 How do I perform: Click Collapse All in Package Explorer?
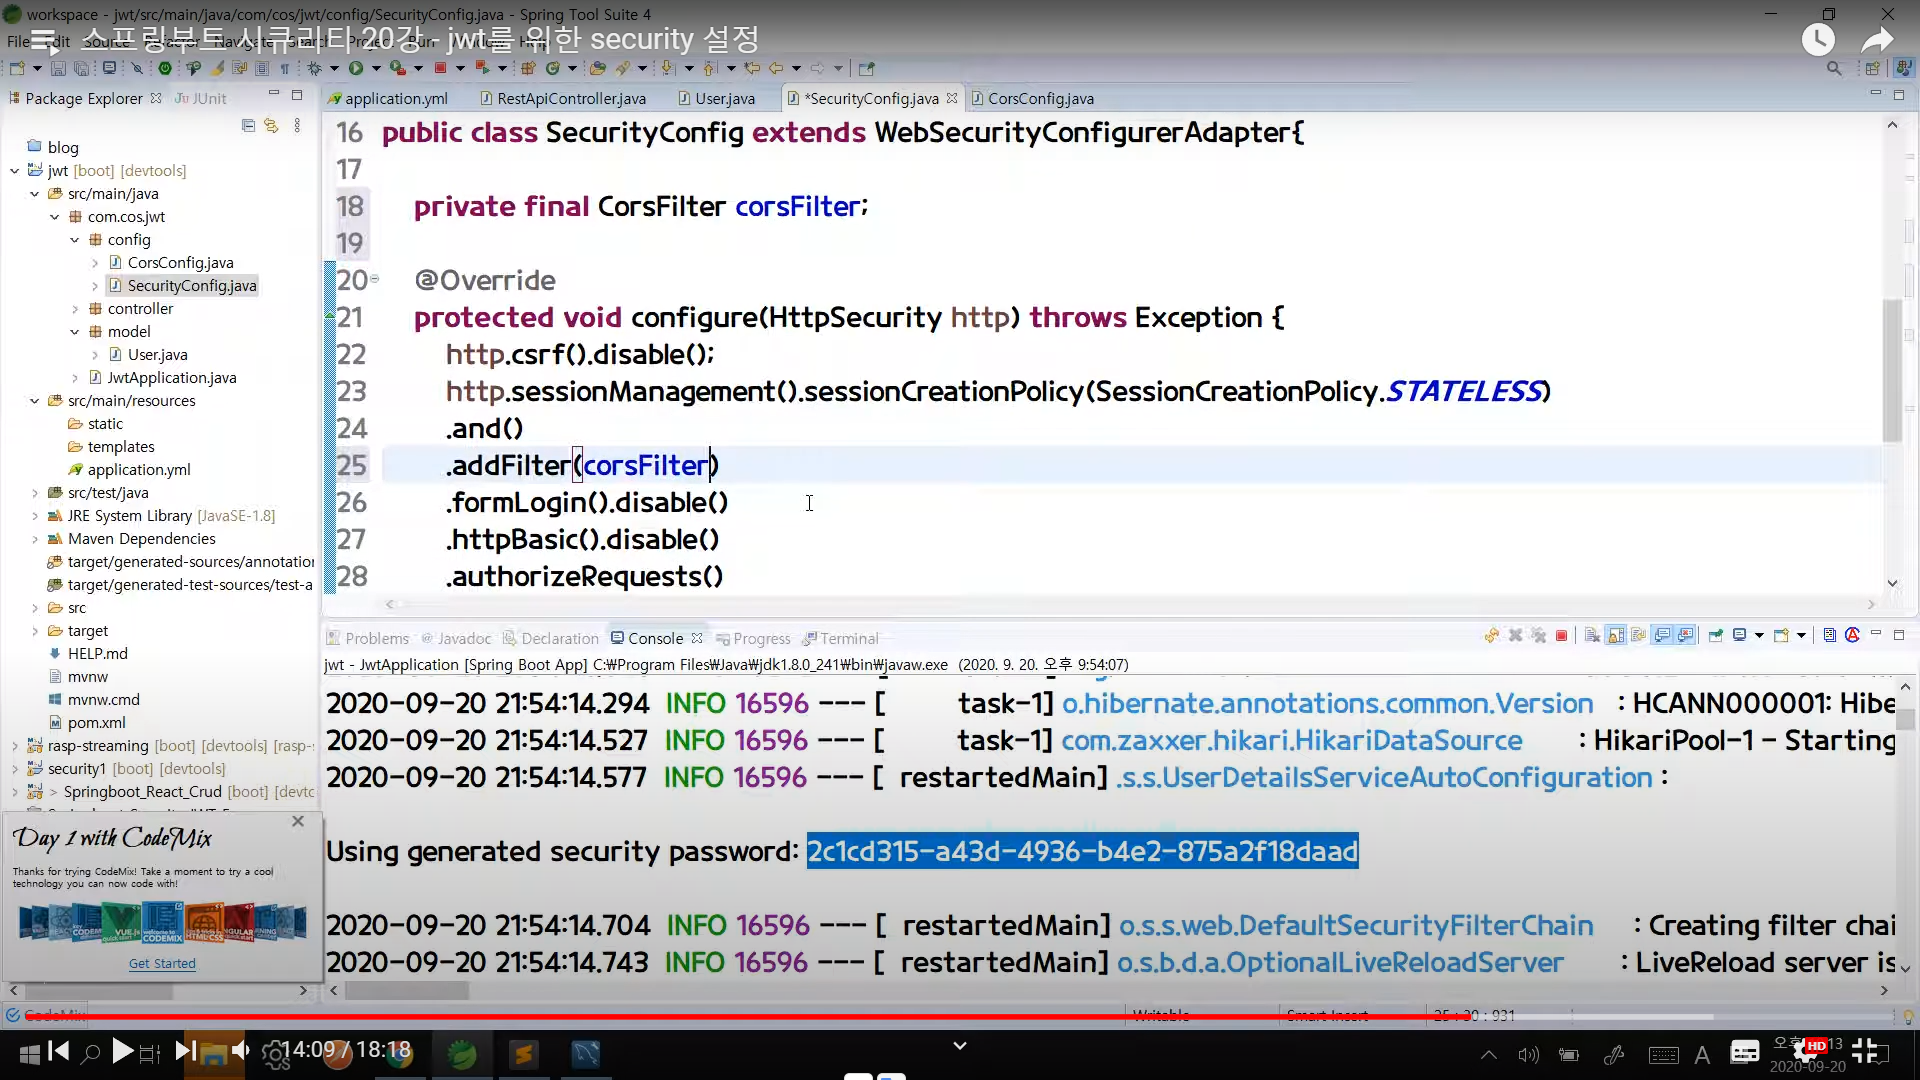tap(248, 126)
